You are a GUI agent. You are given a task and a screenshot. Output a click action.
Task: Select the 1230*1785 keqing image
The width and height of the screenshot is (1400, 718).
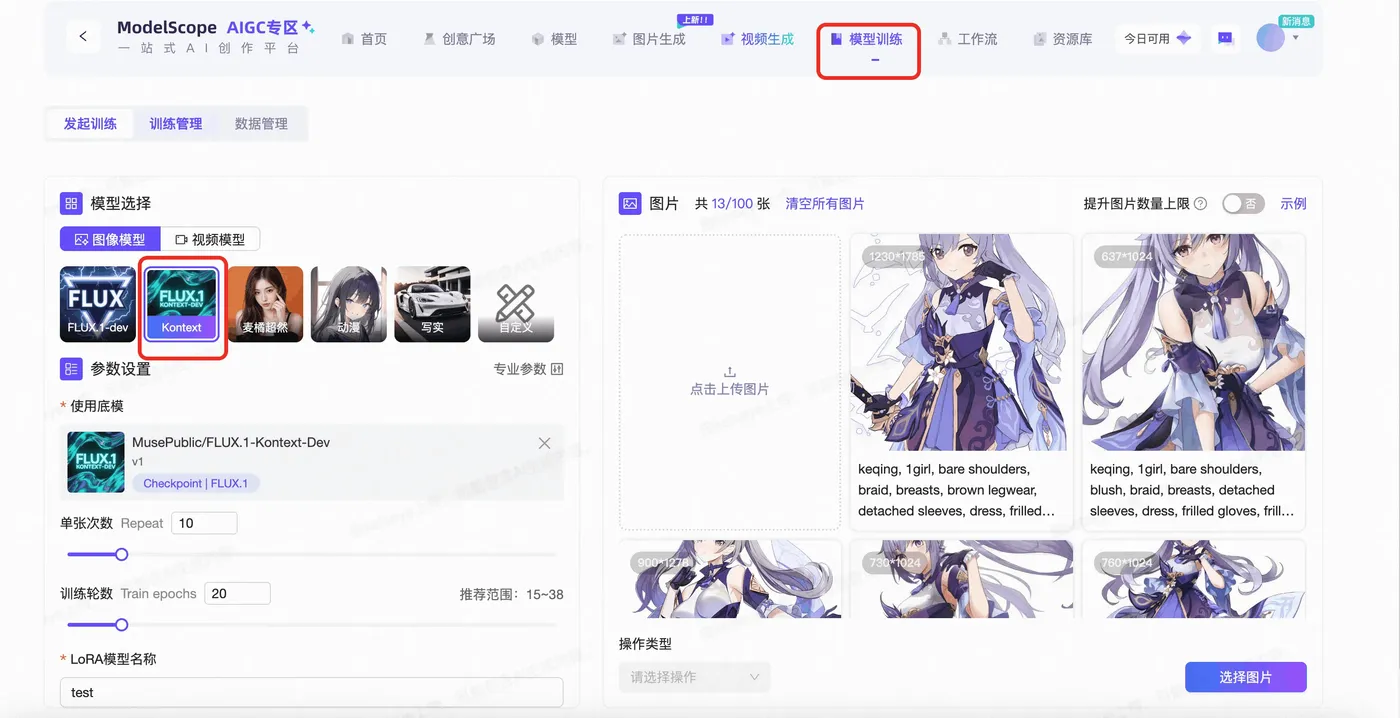coord(961,342)
